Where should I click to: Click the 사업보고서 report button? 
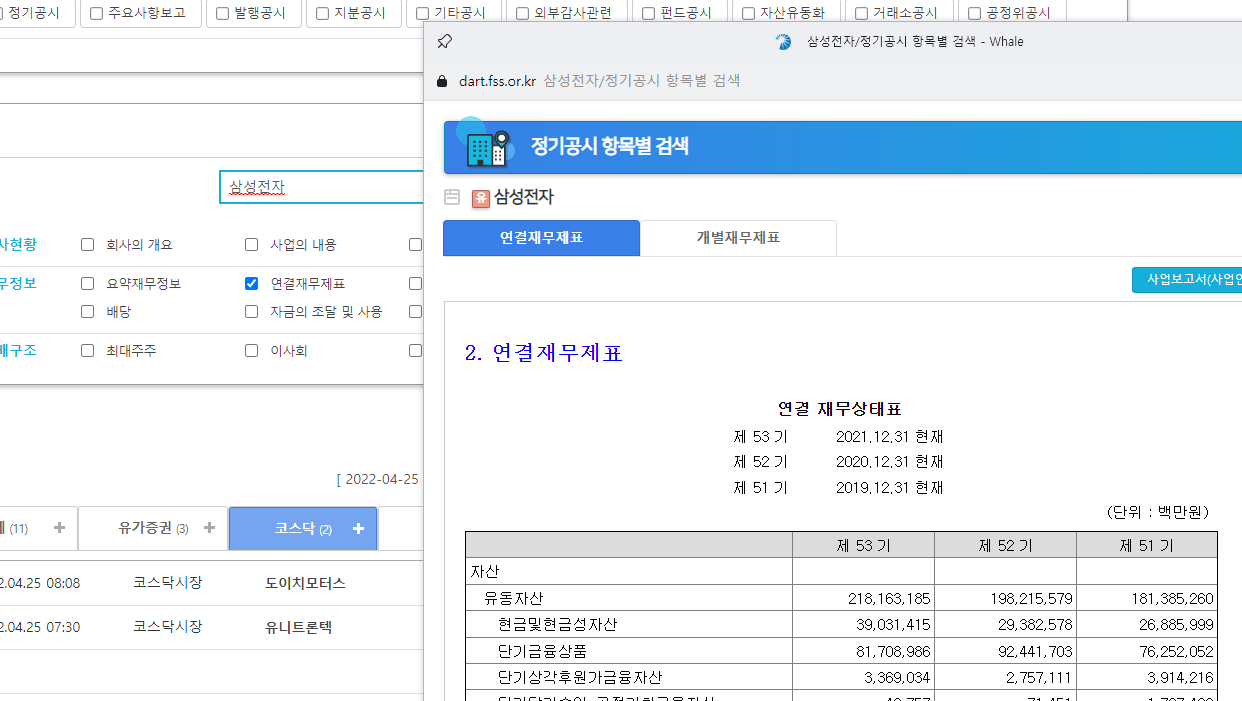1187,280
